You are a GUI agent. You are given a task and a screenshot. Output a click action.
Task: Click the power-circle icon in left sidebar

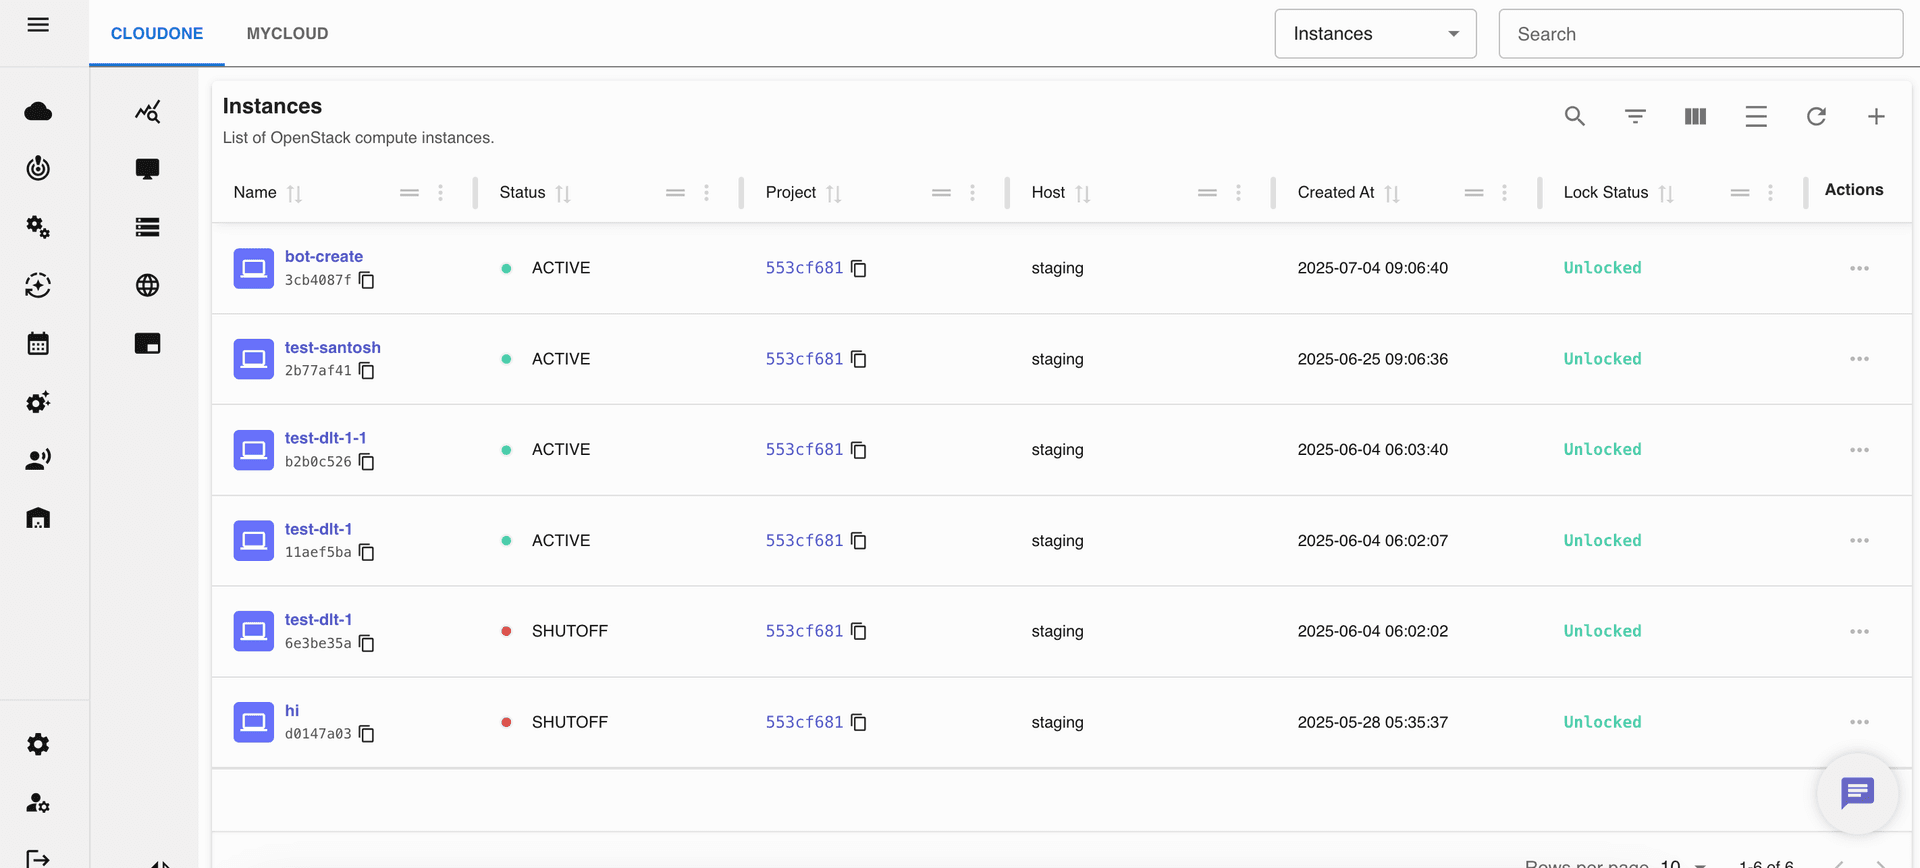[x=38, y=168]
